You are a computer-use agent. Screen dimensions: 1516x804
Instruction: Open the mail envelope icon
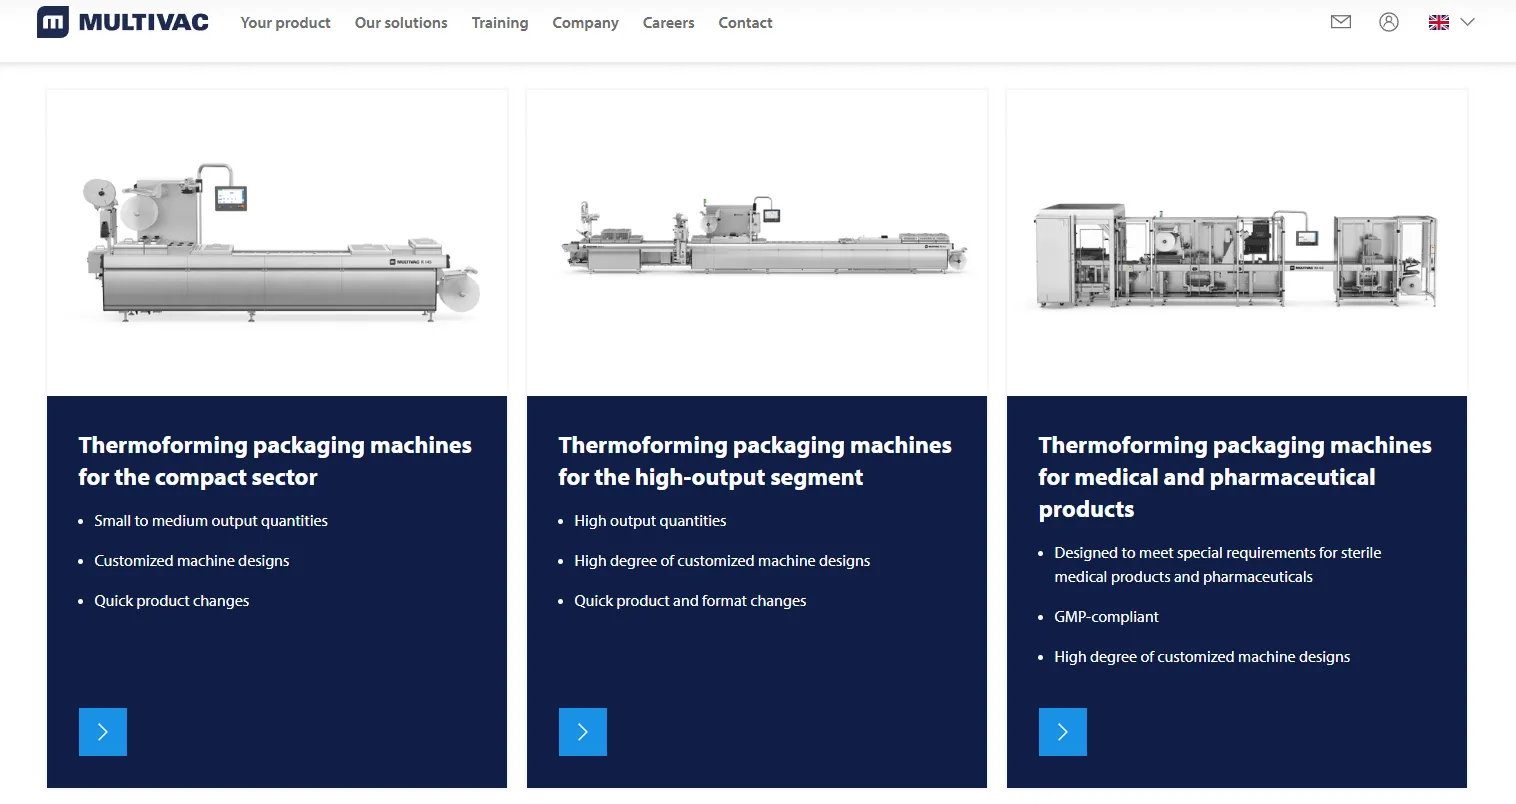(x=1341, y=22)
